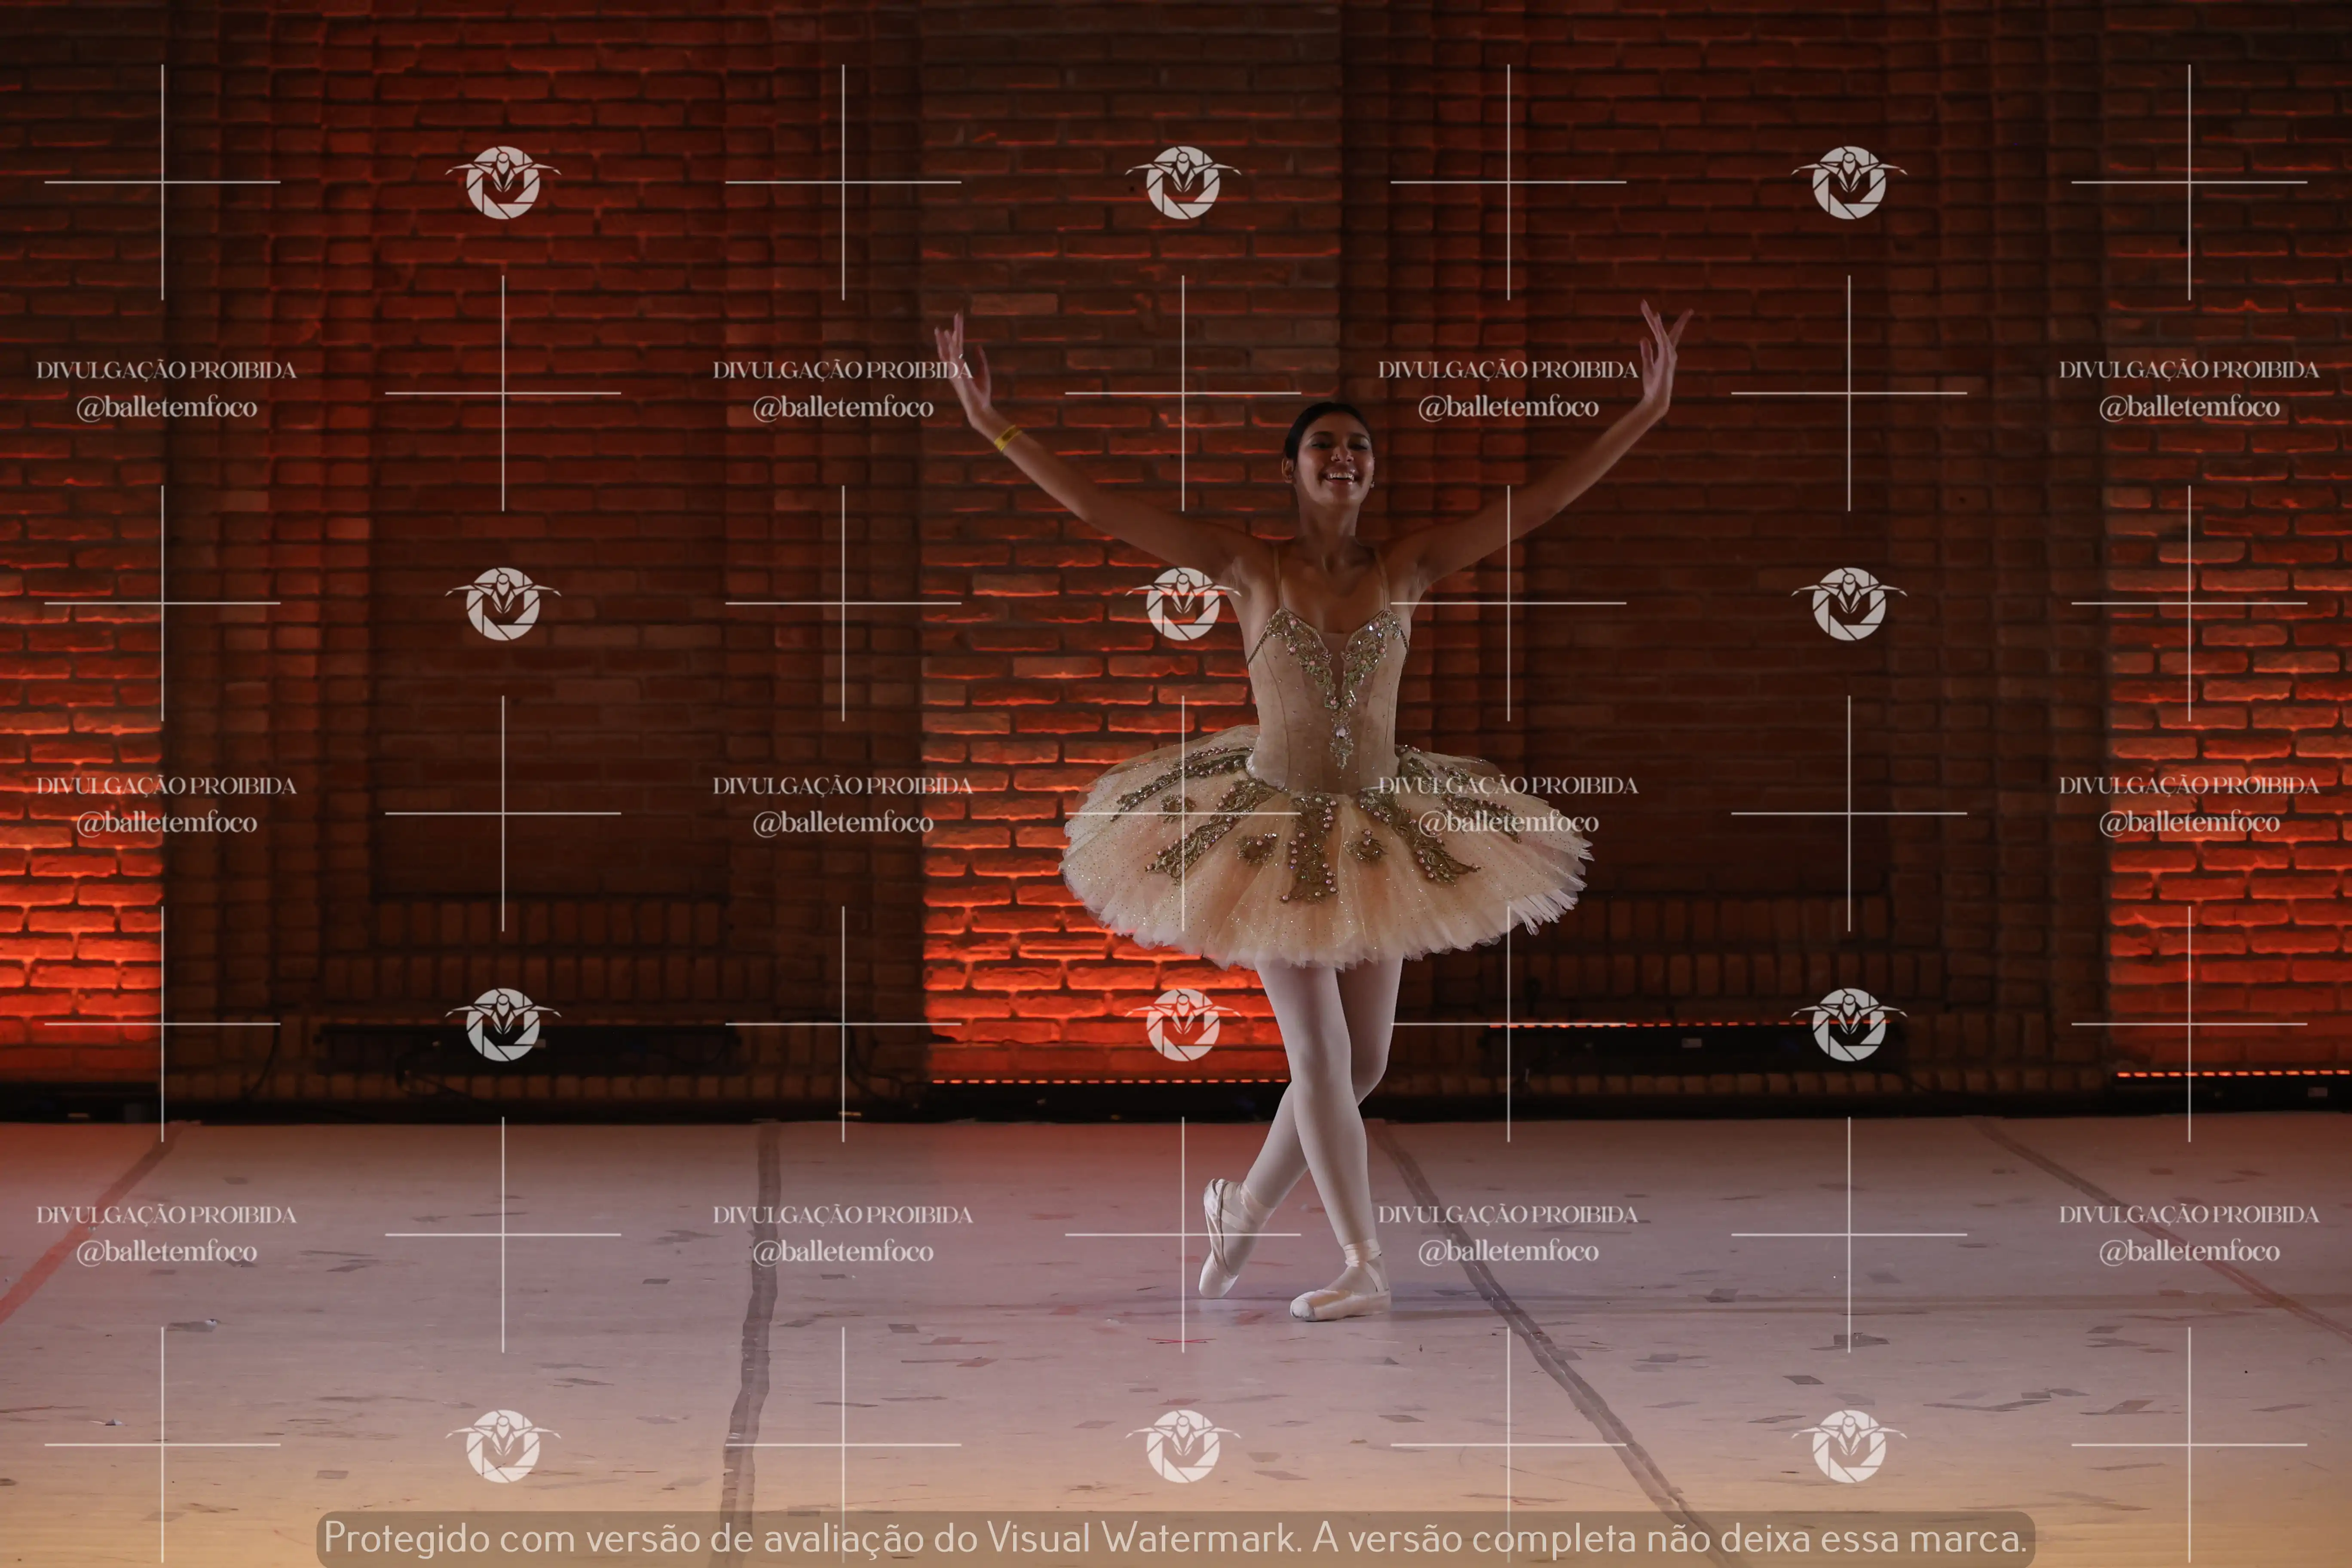Click DIVULGAÇÃO PROIBIDA text touching the dancer's raised hand
The image size is (2352, 1568).
coord(842,370)
